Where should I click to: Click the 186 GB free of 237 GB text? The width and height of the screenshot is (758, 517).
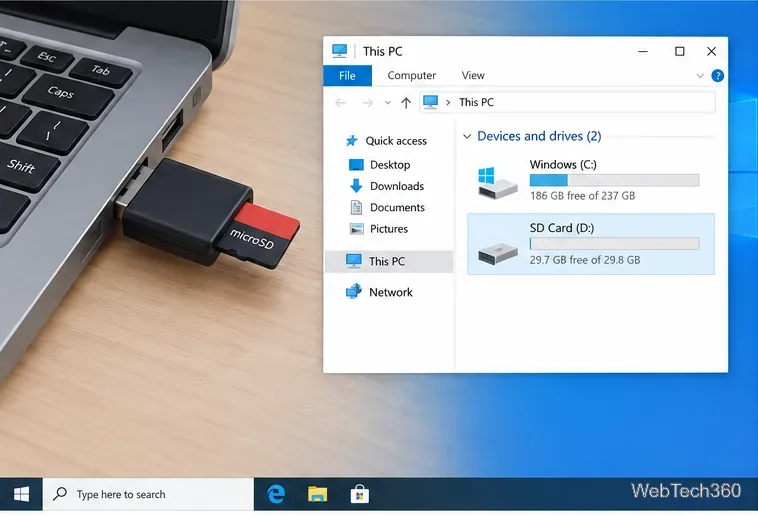point(582,196)
